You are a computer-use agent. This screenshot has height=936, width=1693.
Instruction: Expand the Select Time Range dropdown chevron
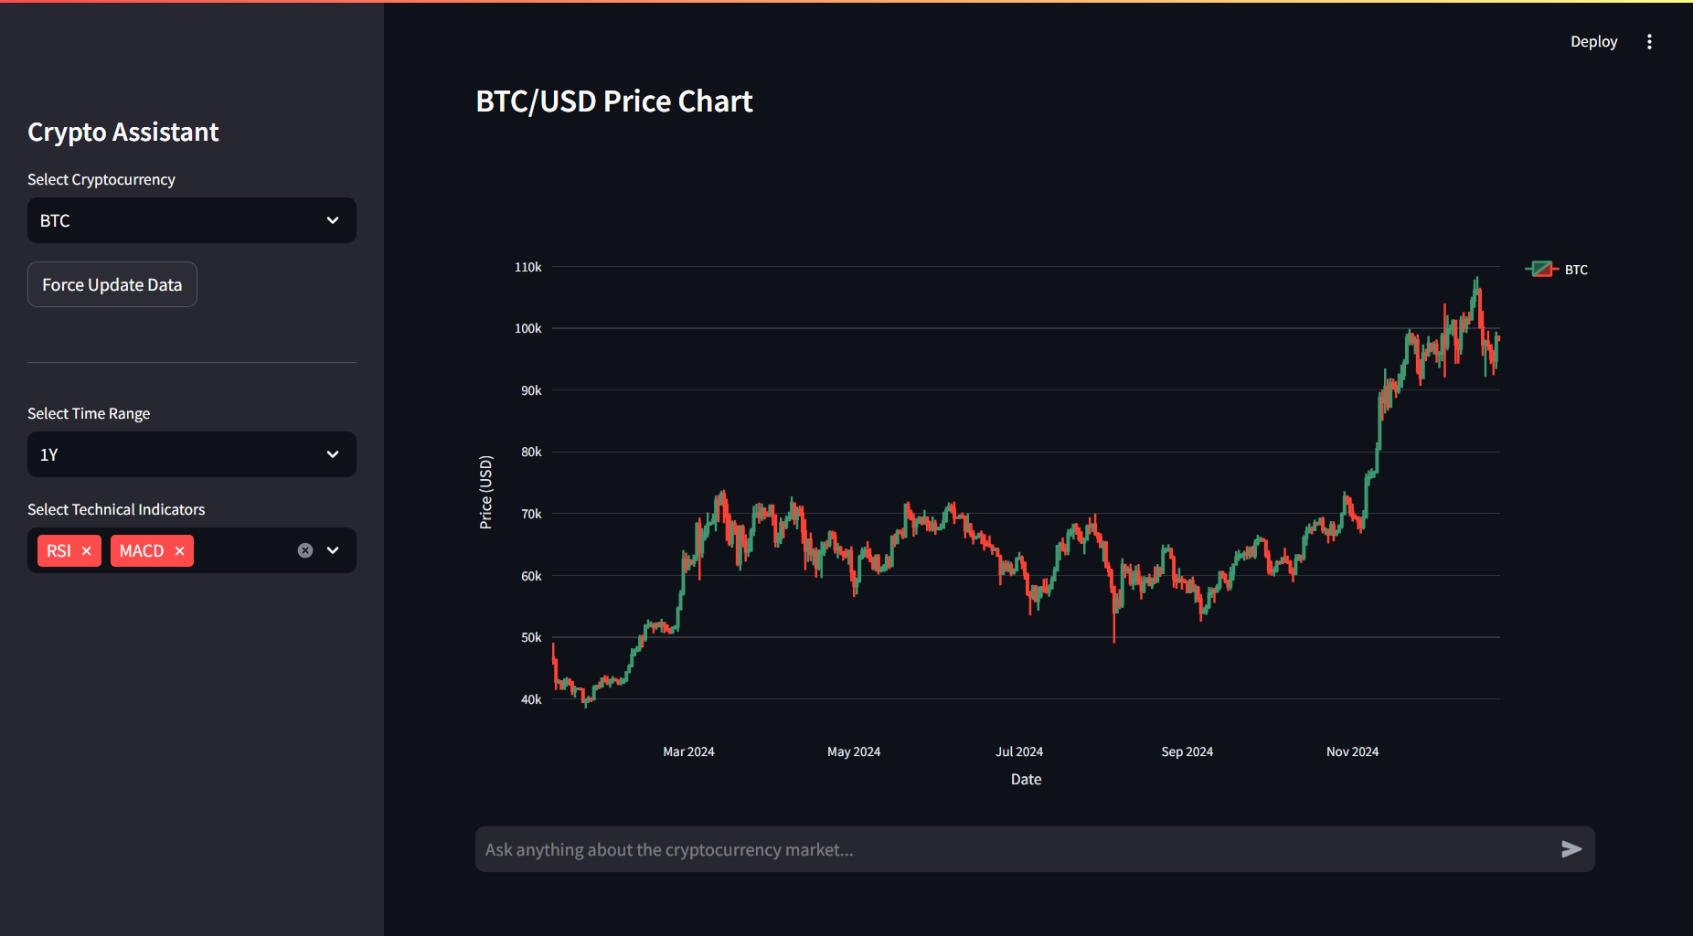pyautogui.click(x=333, y=455)
